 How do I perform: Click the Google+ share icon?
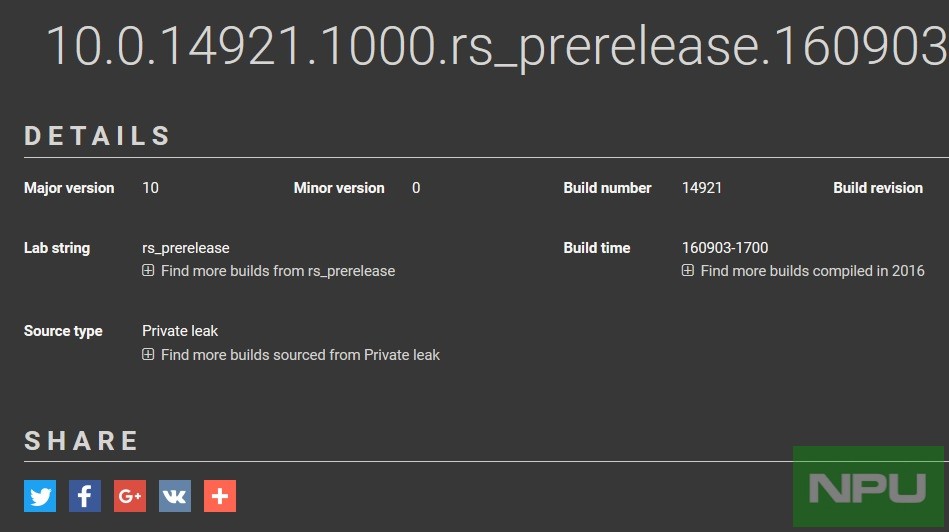(x=130, y=496)
